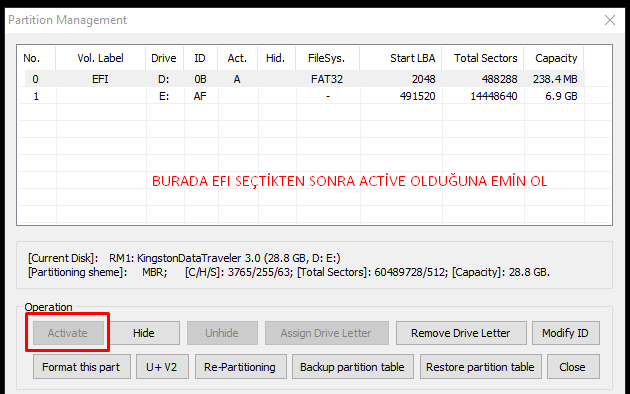Screen dimensions: 630x394
Task: Click the Hide button
Action: point(144,333)
